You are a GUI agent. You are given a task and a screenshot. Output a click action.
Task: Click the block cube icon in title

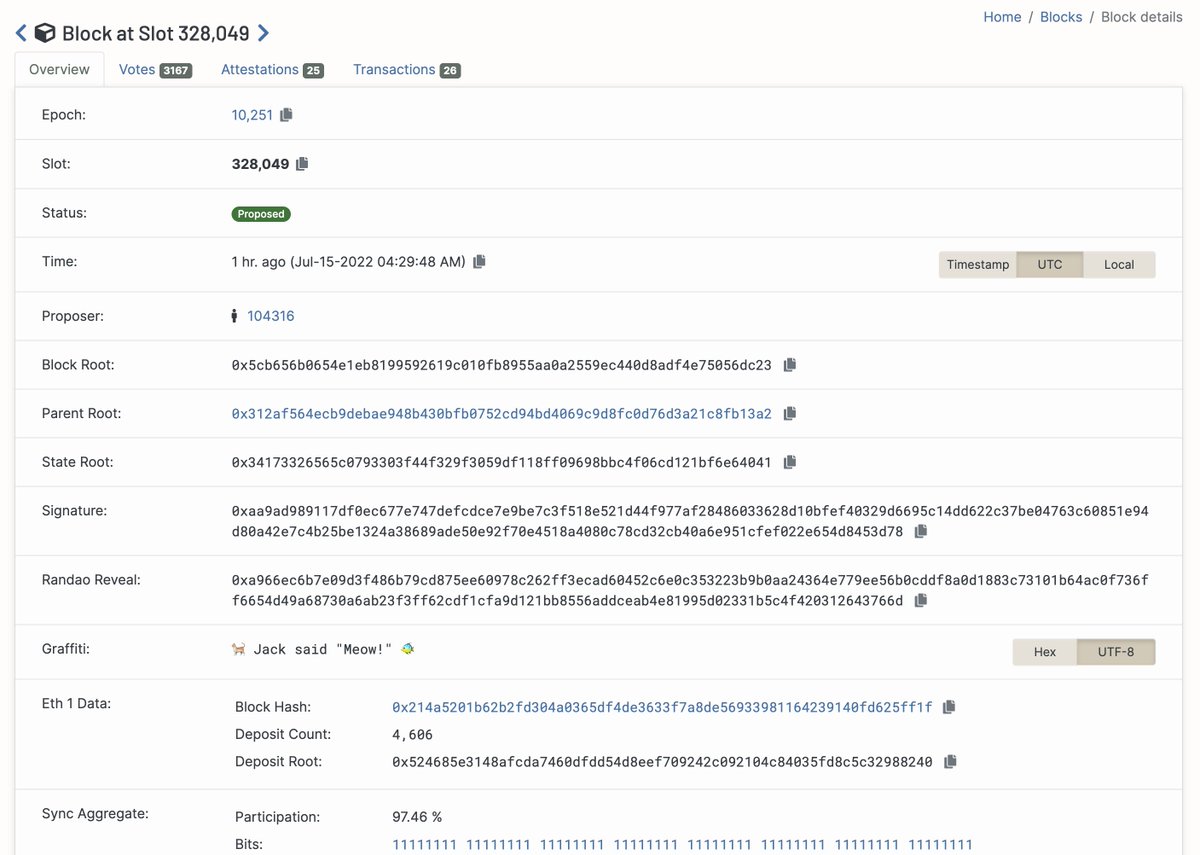pos(45,33)
